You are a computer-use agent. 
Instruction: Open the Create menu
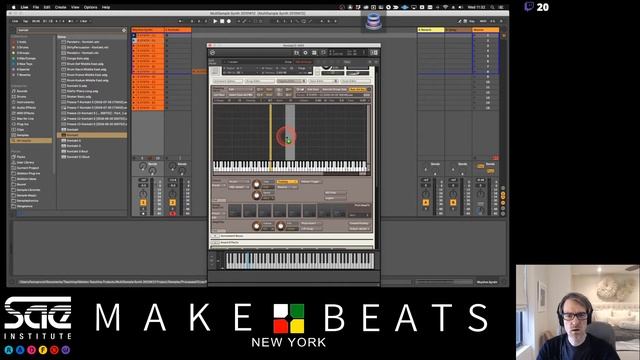click(x=60, y=7)
